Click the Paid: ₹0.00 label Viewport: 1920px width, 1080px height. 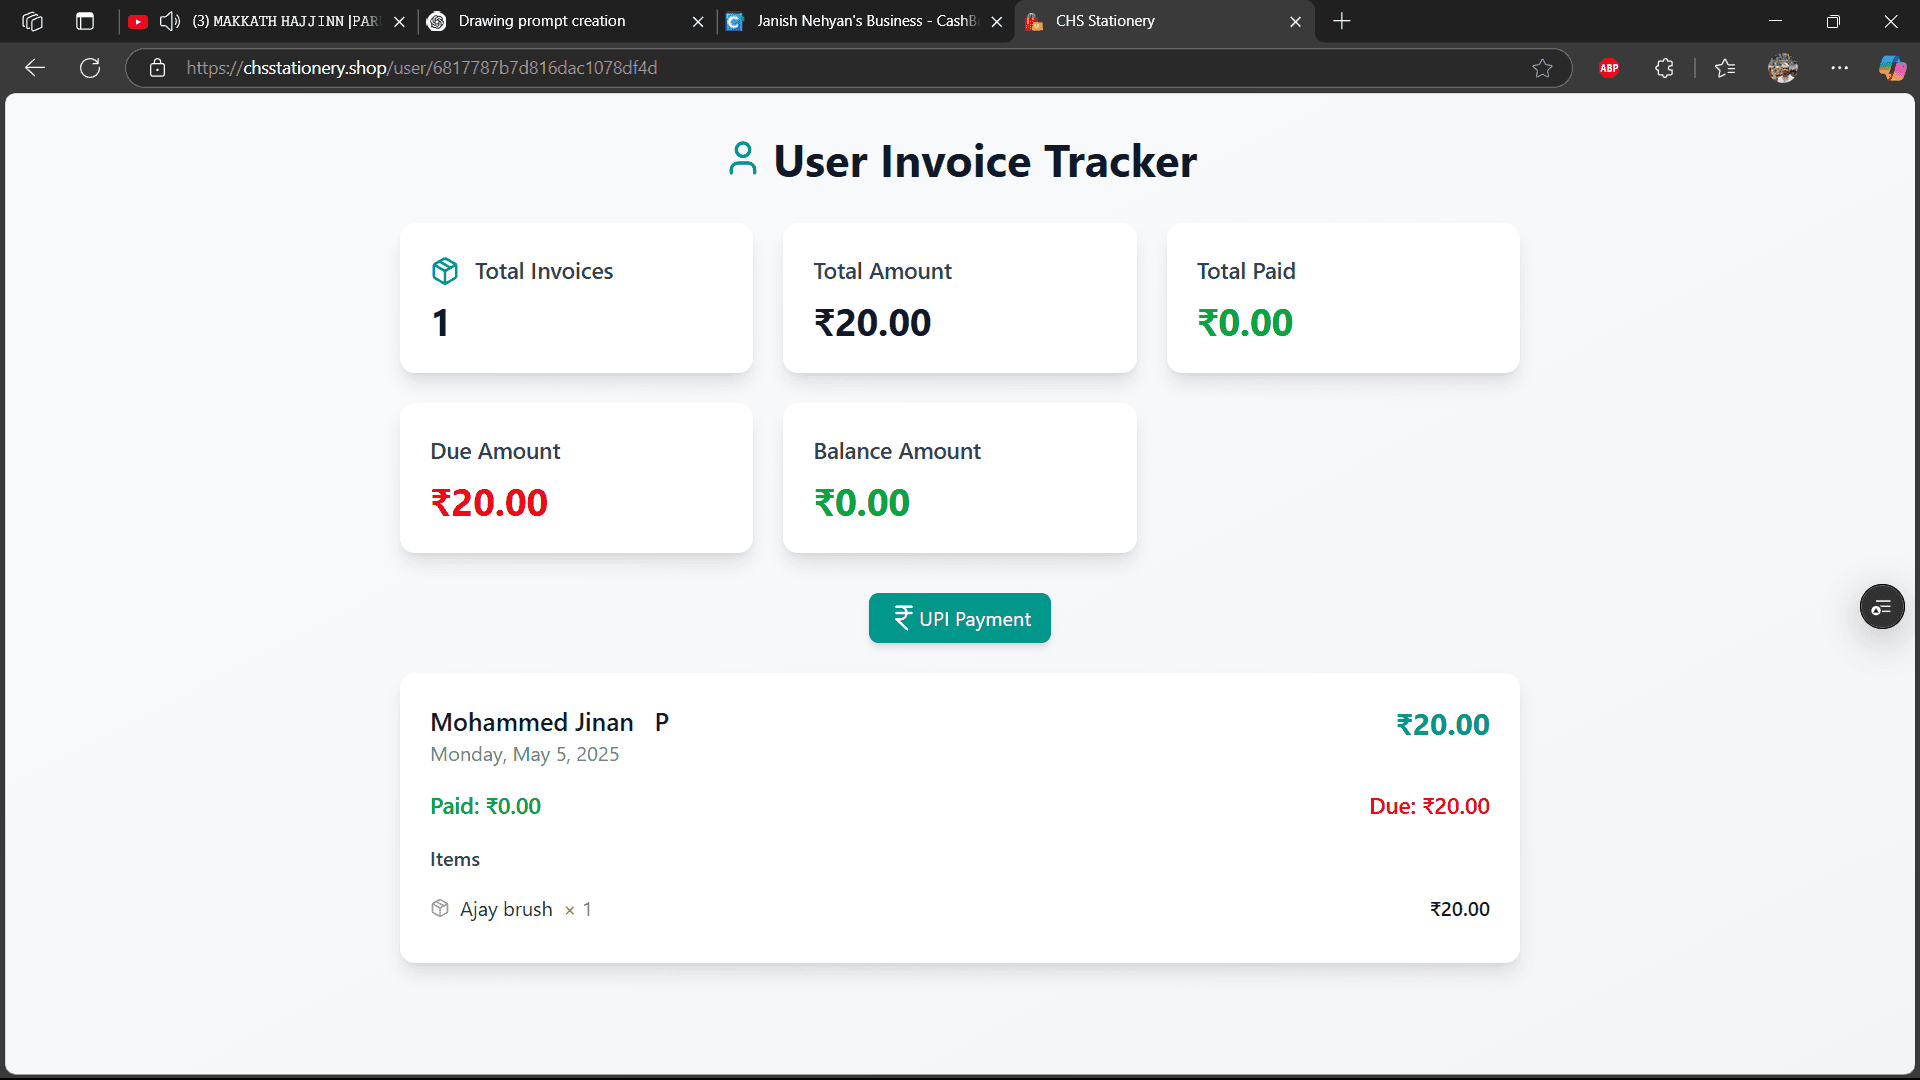pos(485,806)
